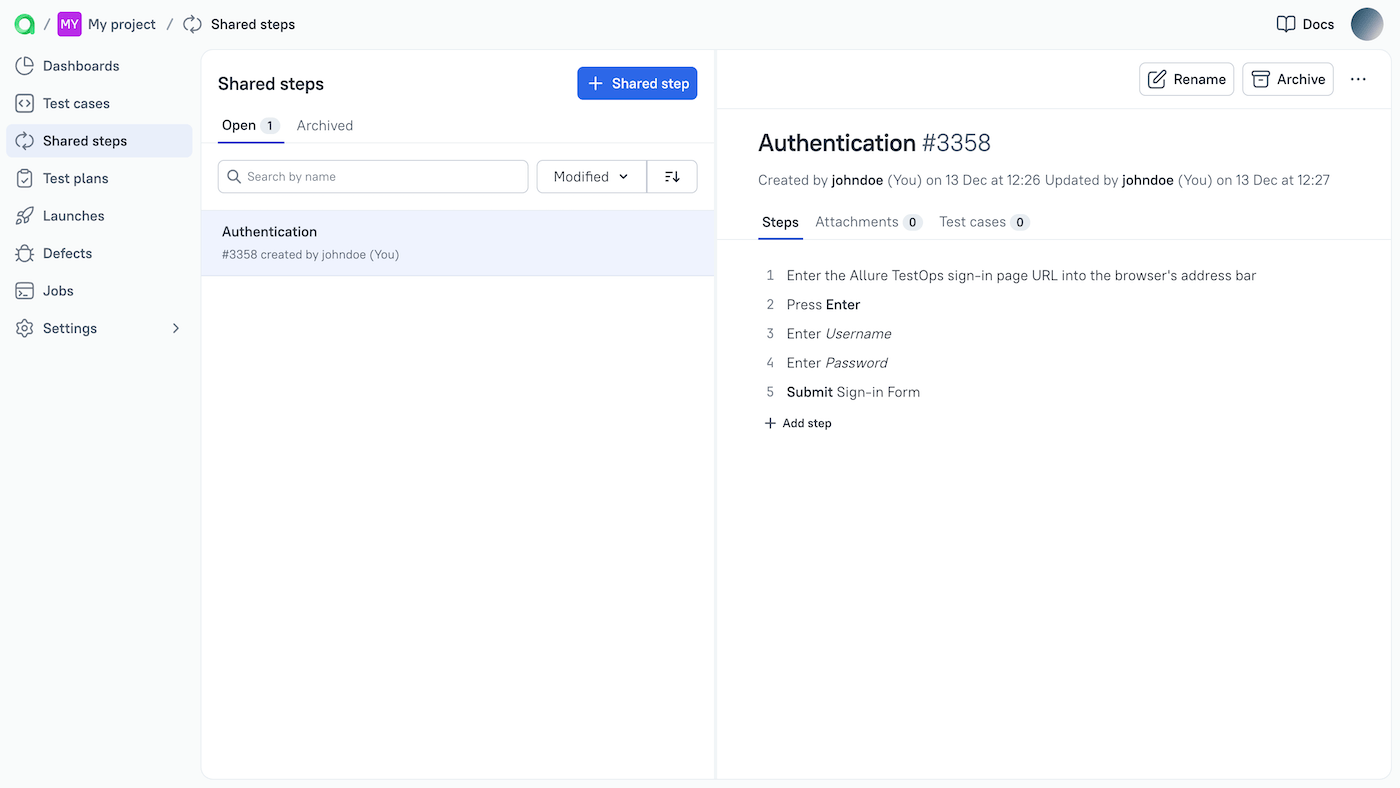Click the user avatar in the top-right corner
1400x788 pixels.
point(1367,24)
